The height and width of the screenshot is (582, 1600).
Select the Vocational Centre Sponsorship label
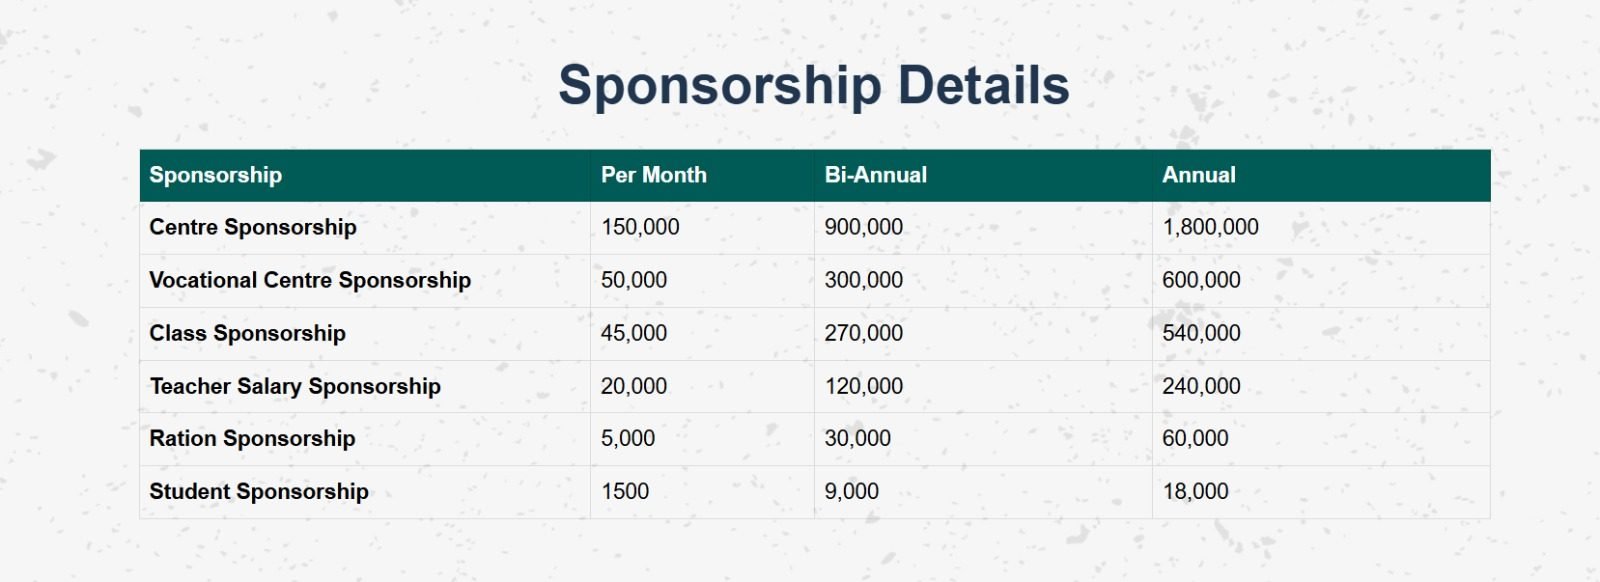tap(309, 280)
